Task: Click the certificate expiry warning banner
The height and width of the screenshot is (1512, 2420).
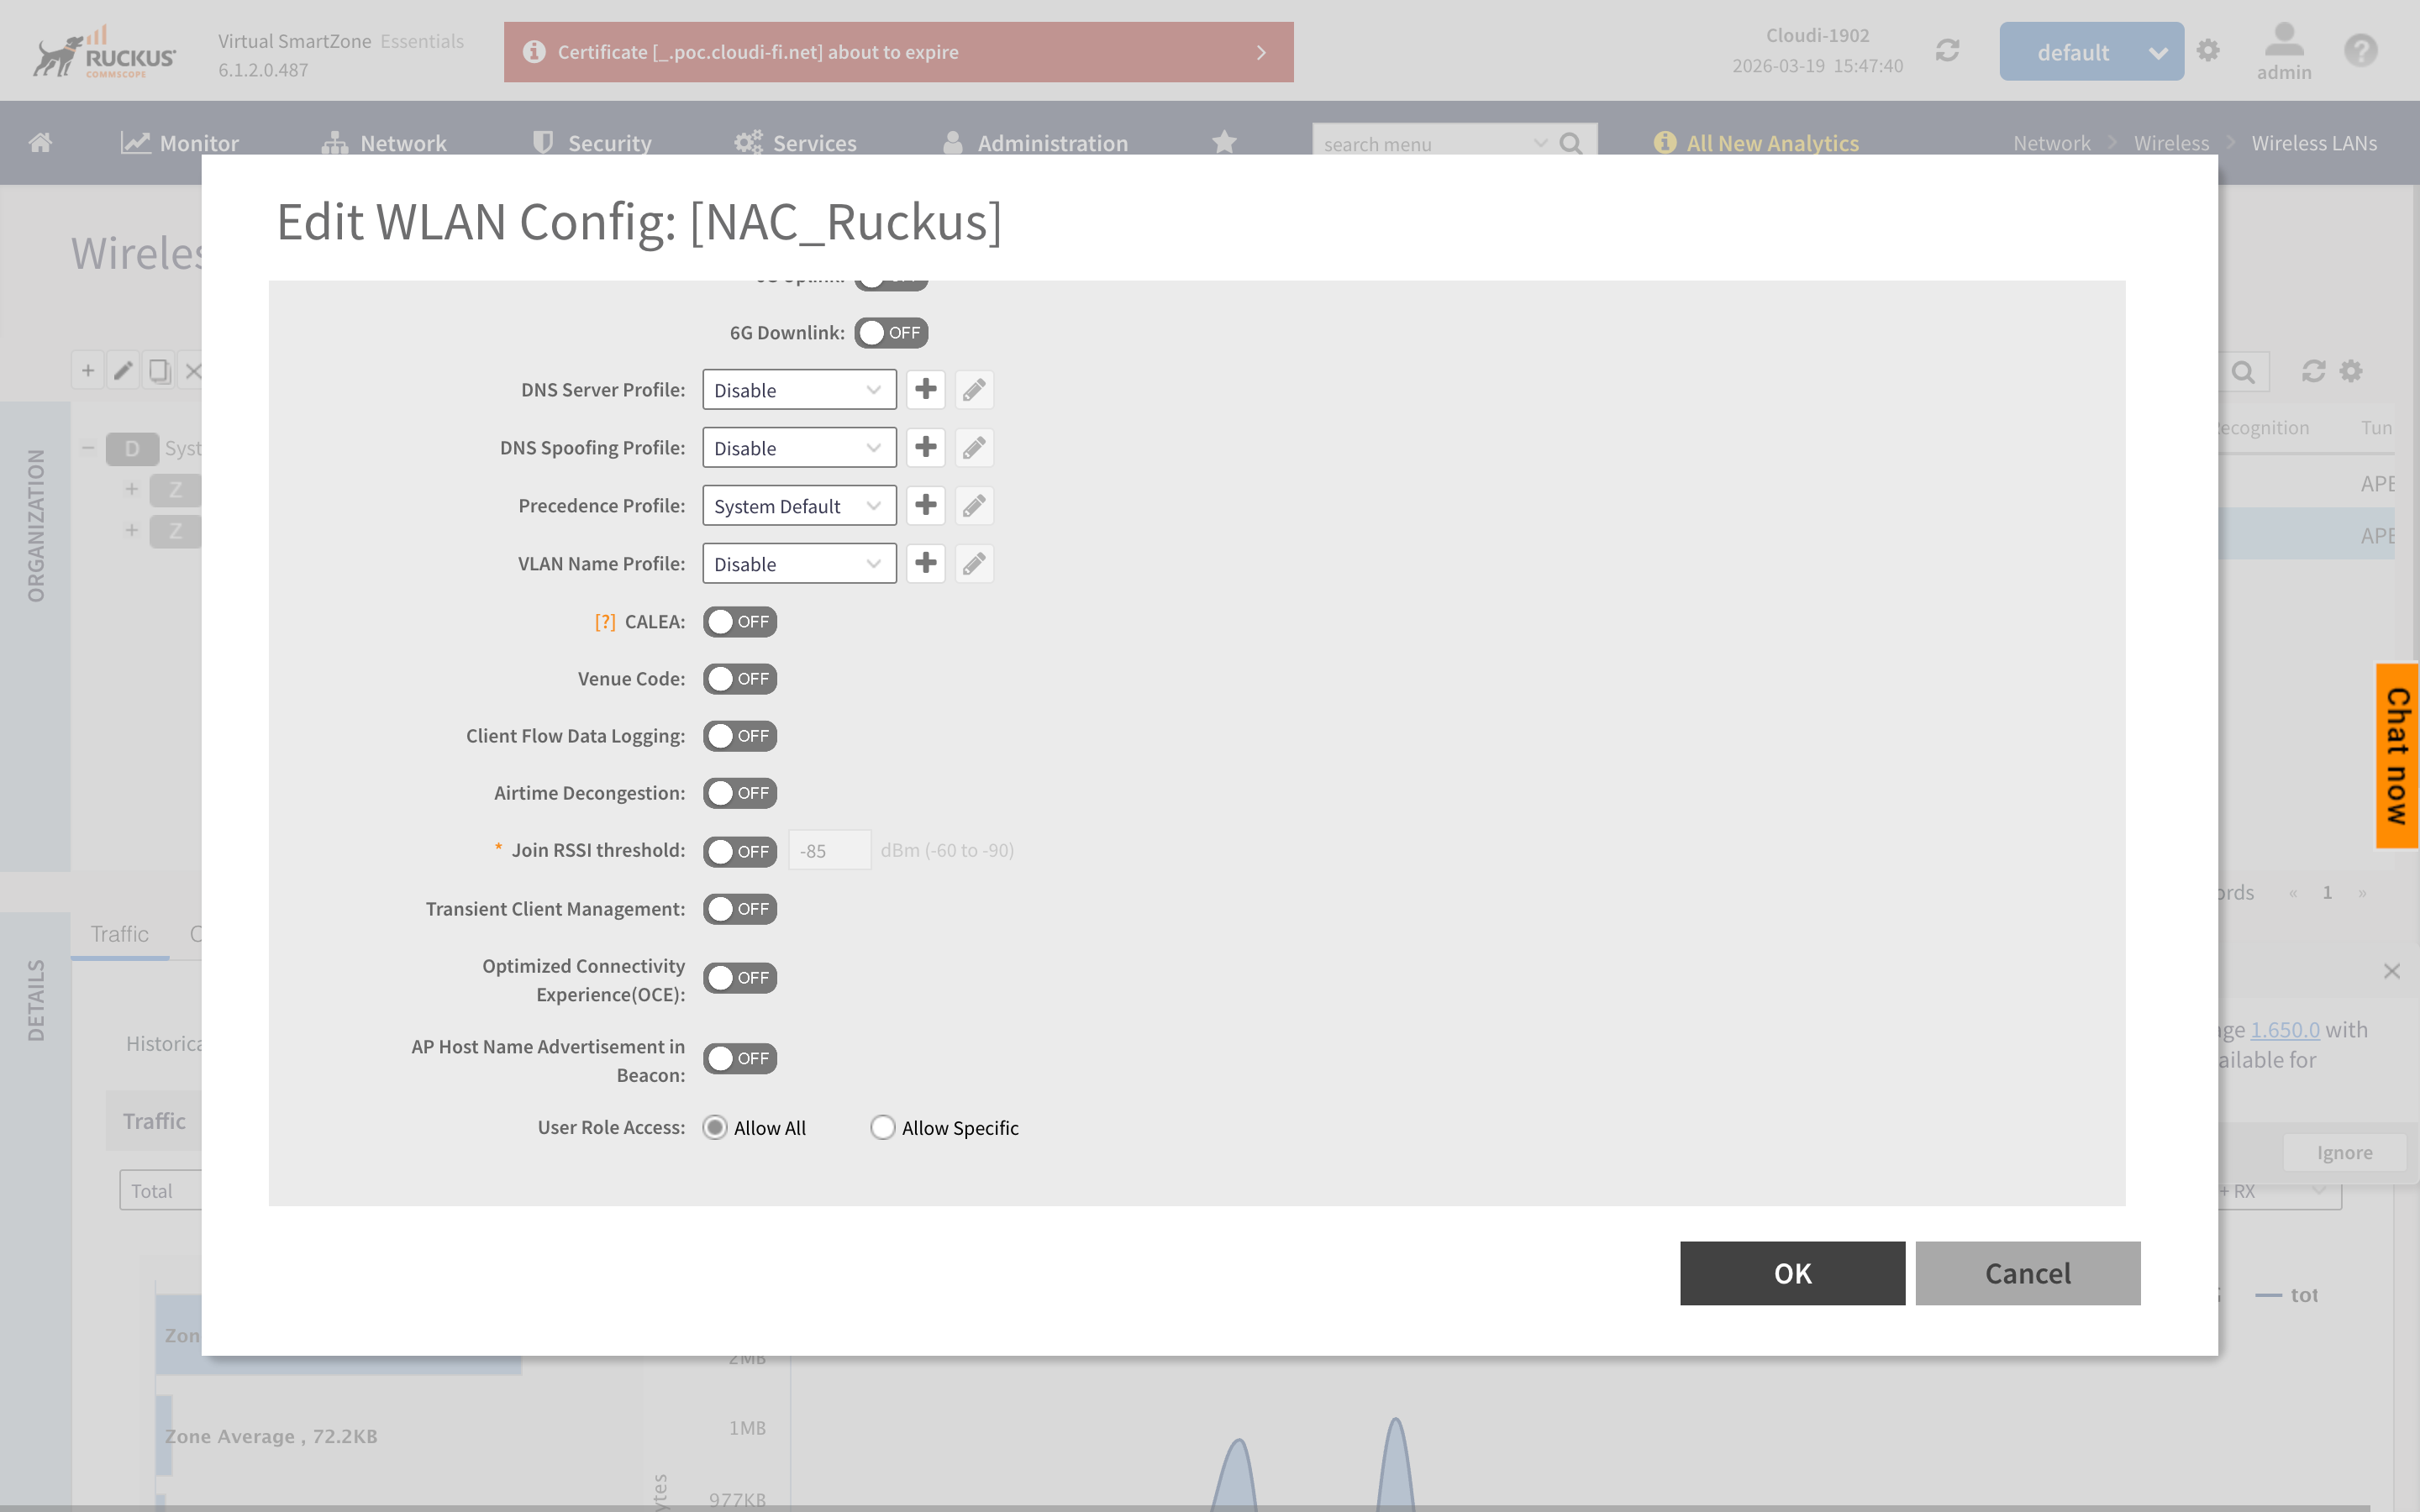Action: pyautogui.click(x=897, y=52)
